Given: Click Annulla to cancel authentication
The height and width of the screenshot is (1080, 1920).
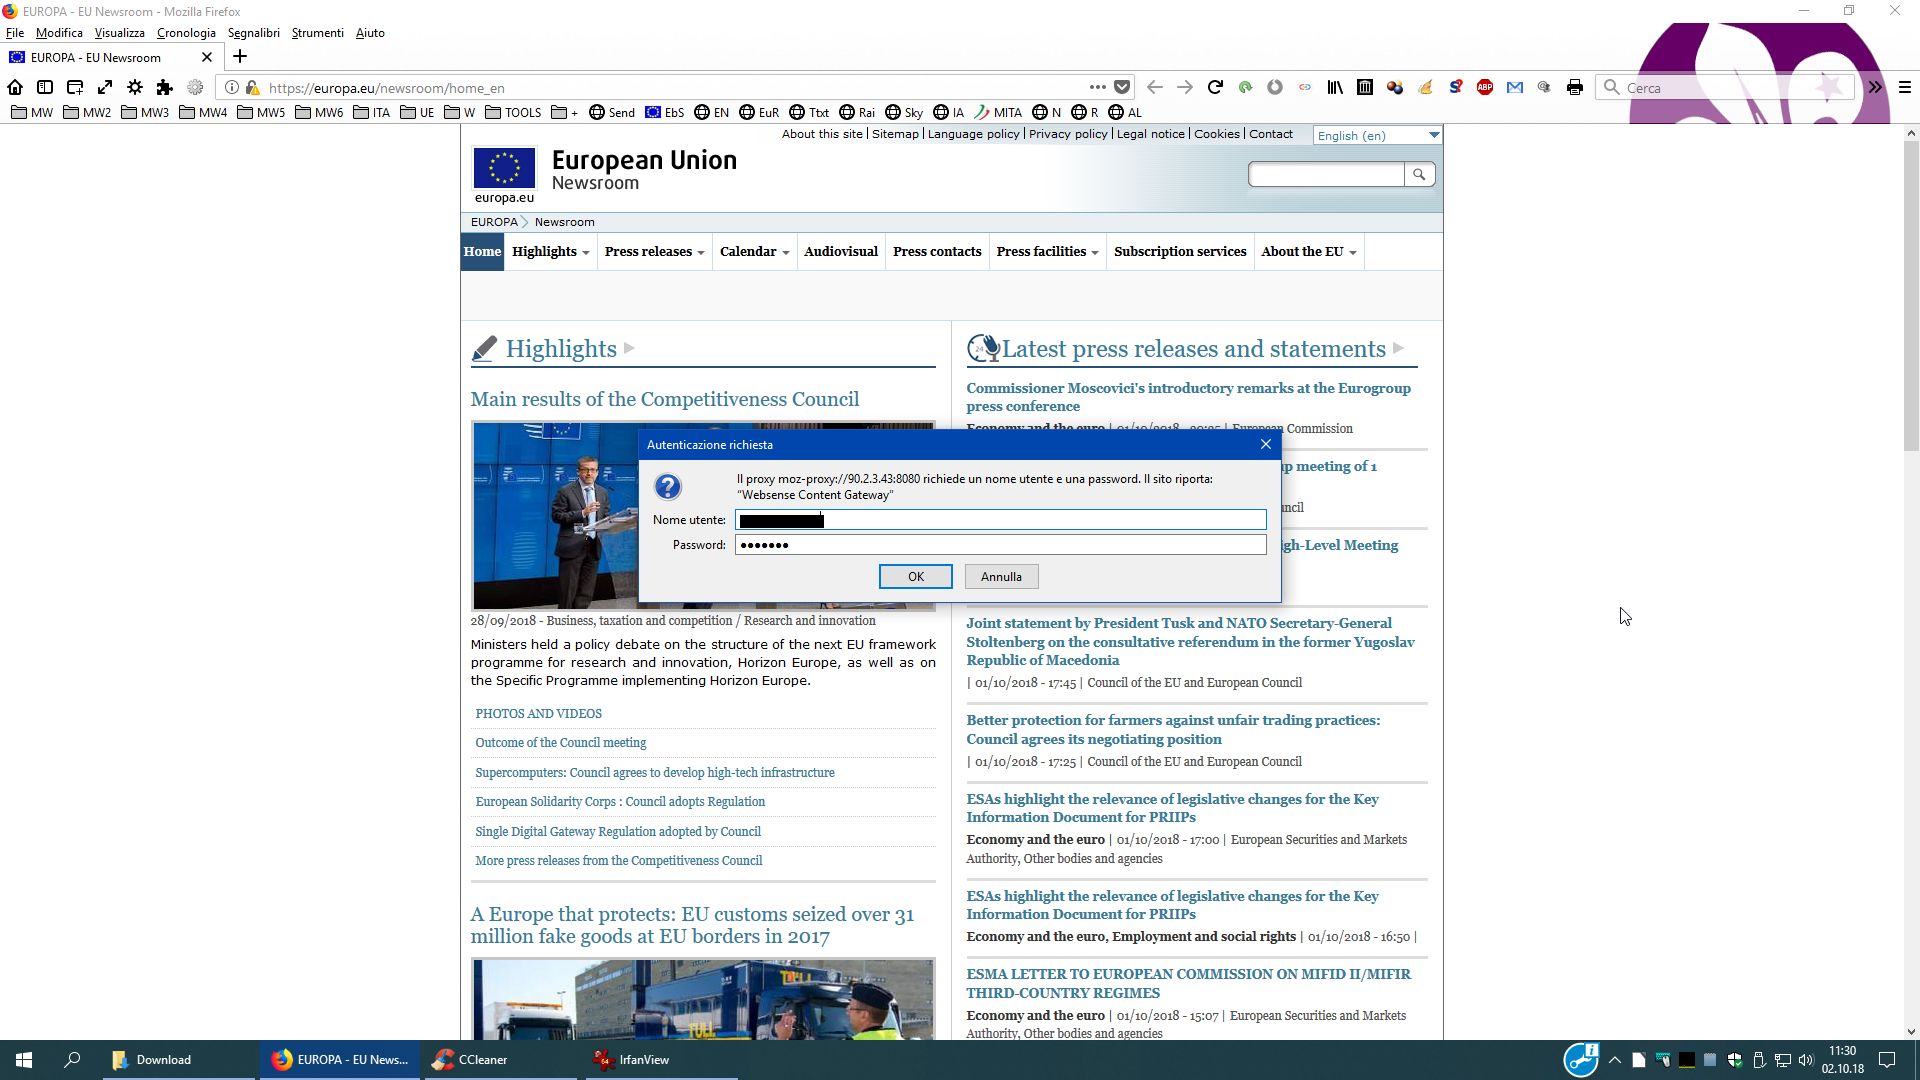Looking at the screenshot, I should tap(1001, 577).
